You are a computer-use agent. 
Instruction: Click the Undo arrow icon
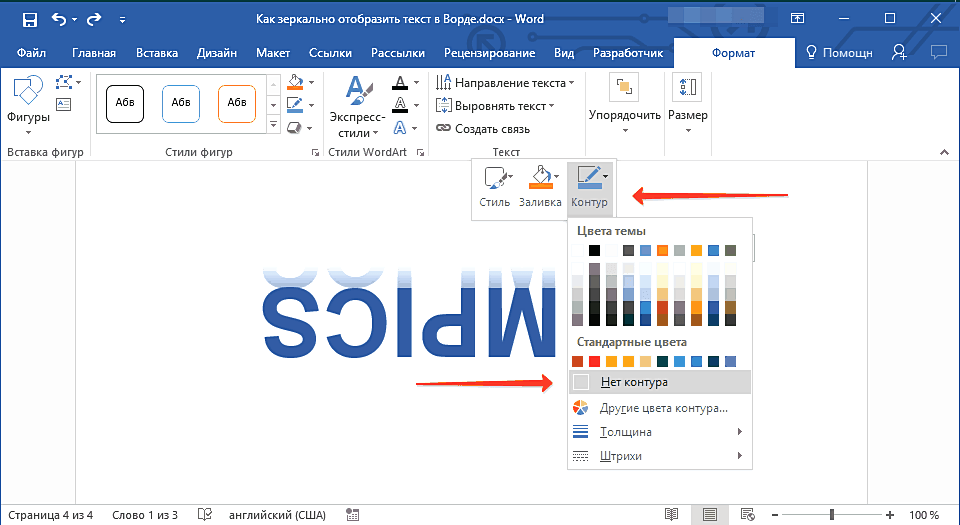click(59, 19)
